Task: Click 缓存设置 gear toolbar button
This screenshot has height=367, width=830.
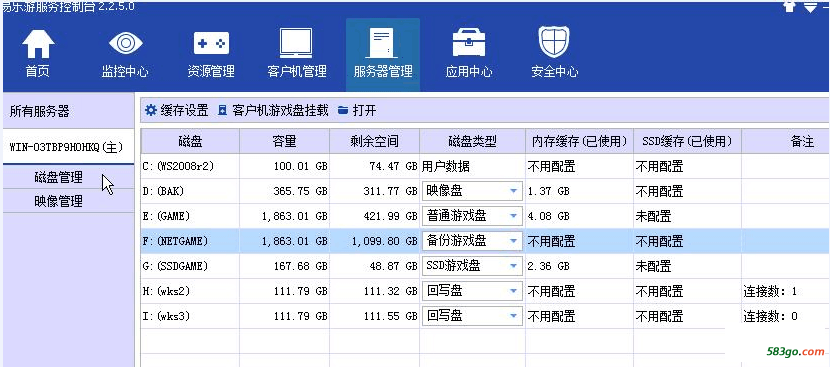Action: click(x=177, y=110)
